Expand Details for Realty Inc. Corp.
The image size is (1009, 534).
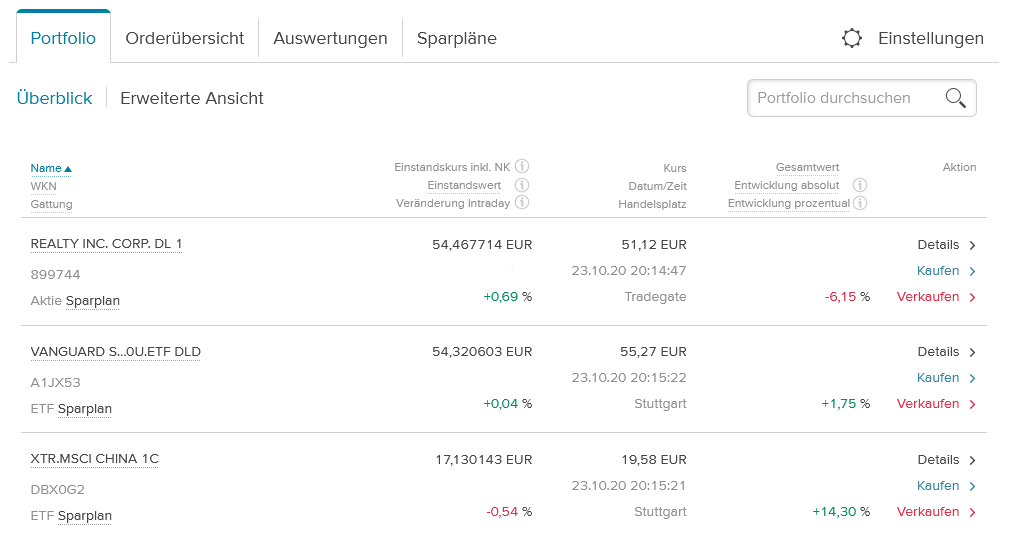pos(946,245)
